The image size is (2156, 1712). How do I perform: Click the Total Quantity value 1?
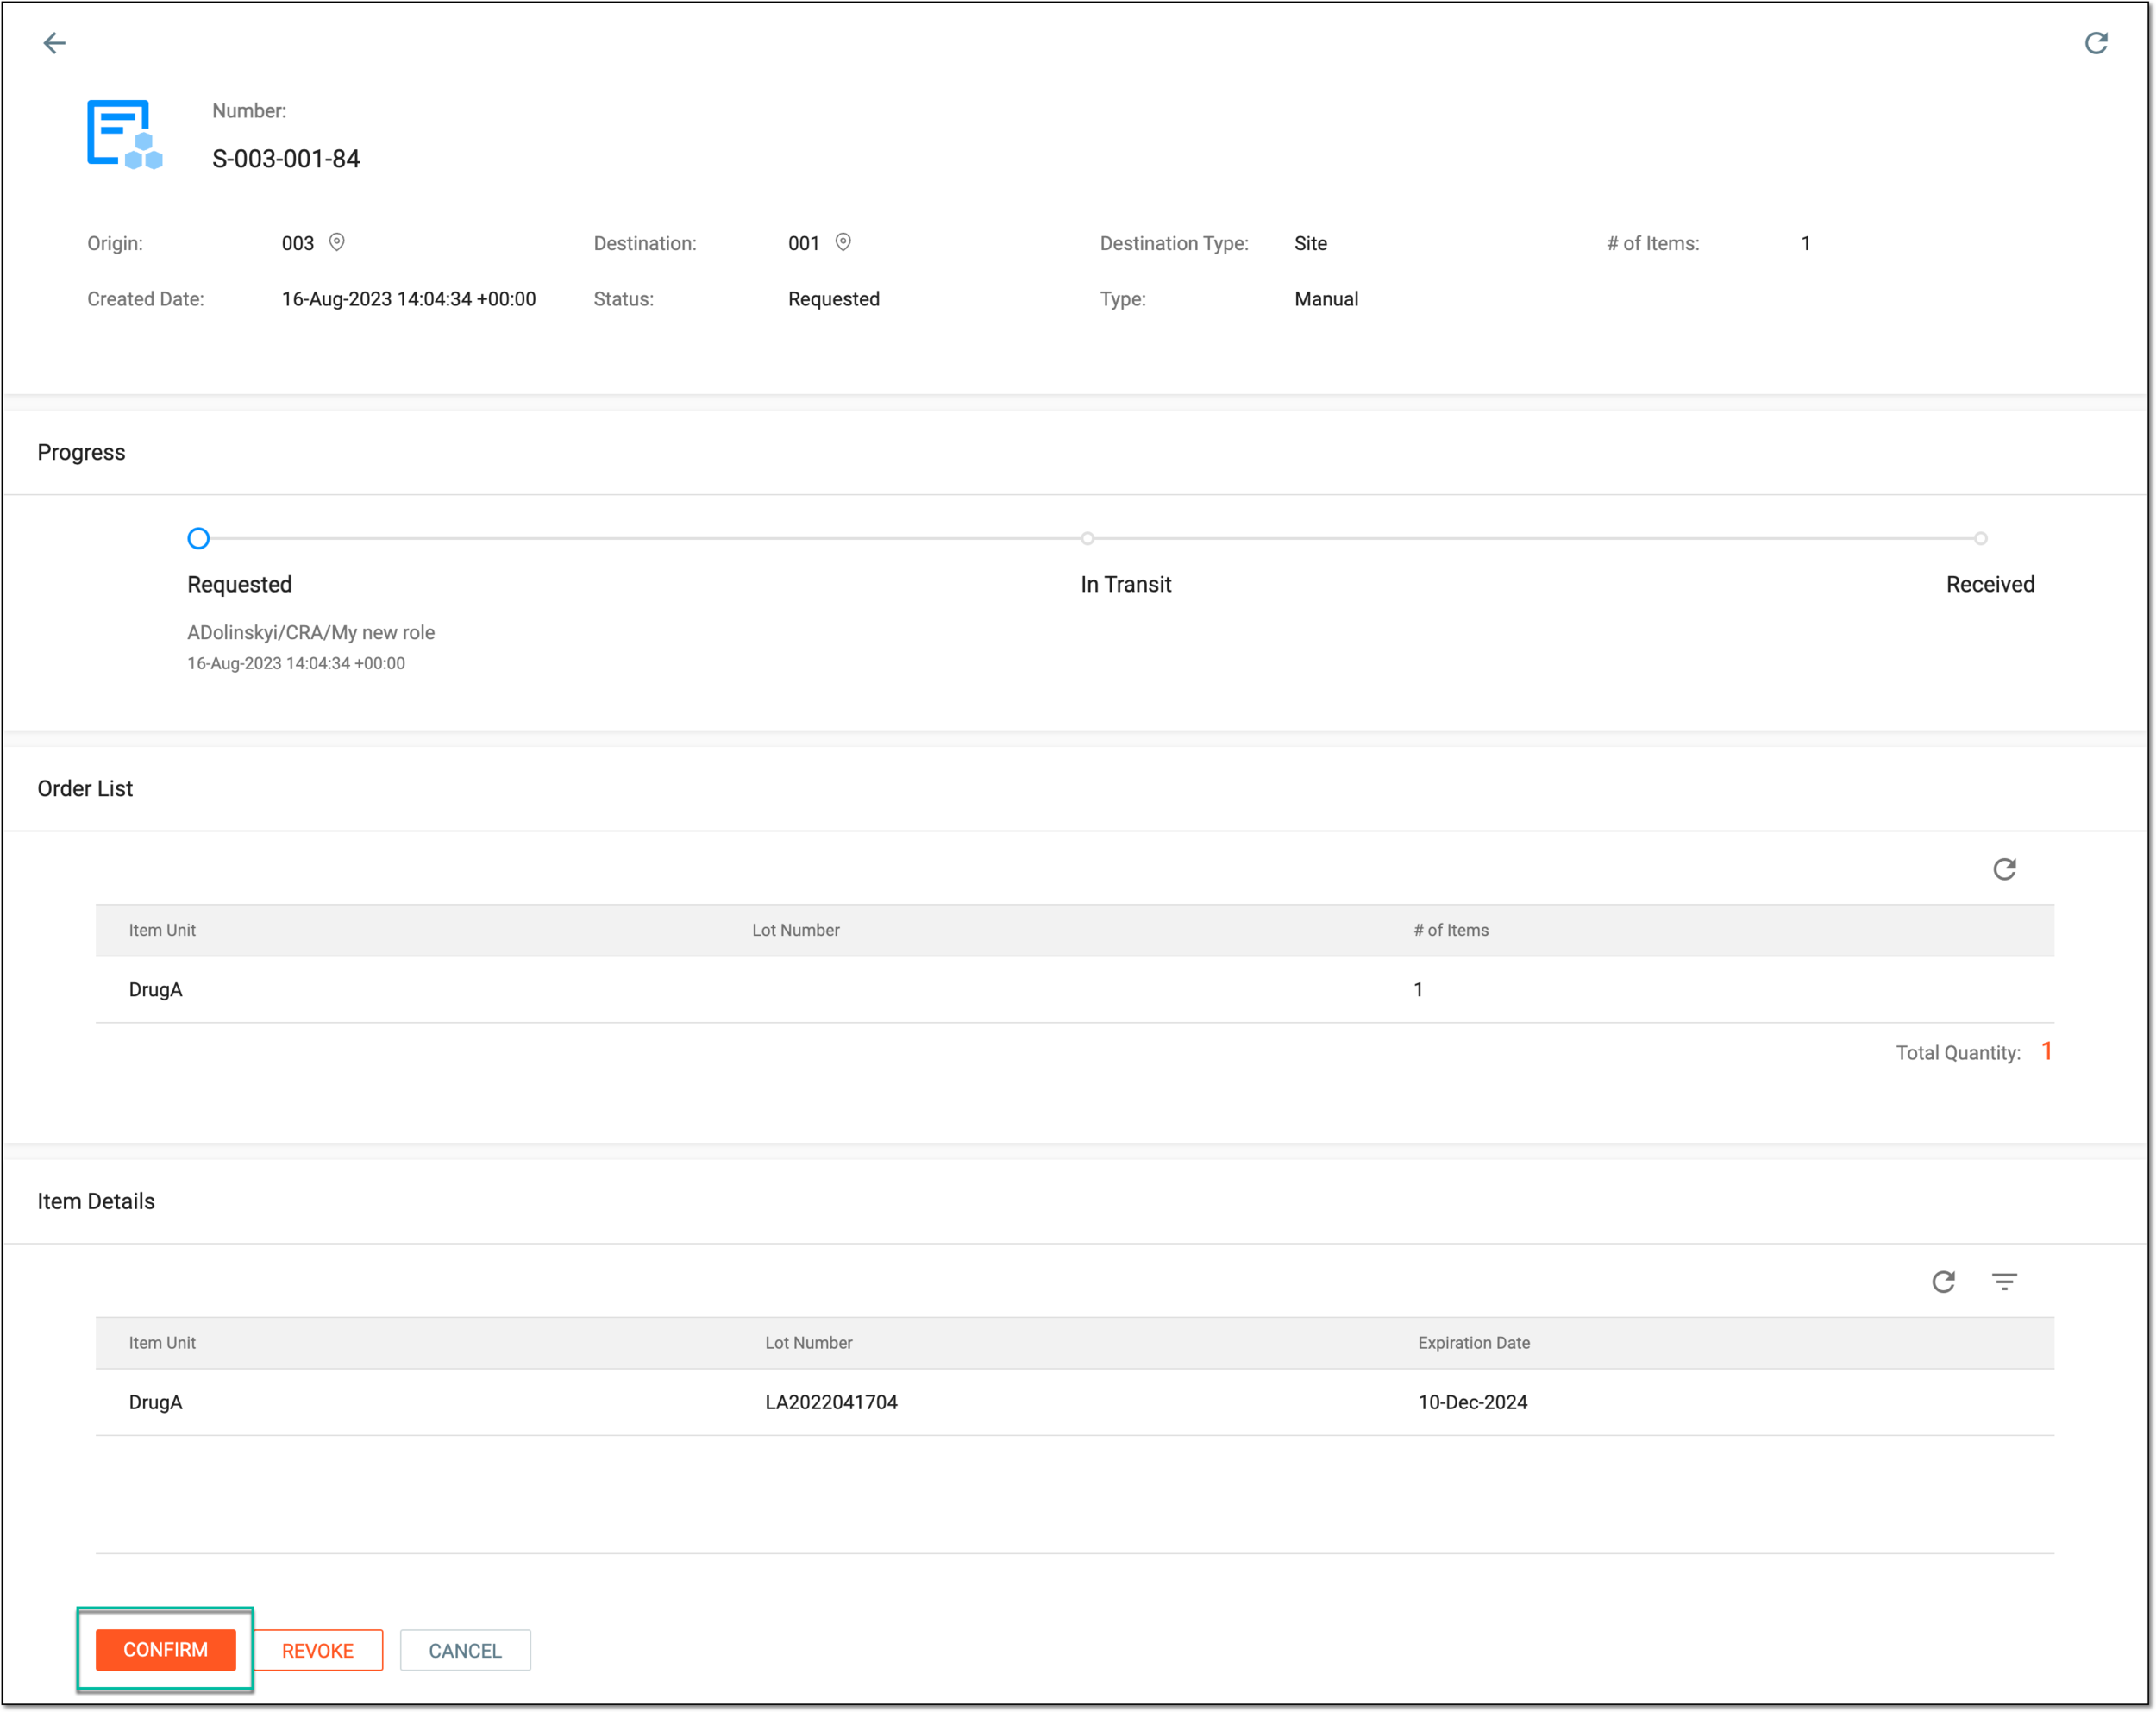2047,1051
